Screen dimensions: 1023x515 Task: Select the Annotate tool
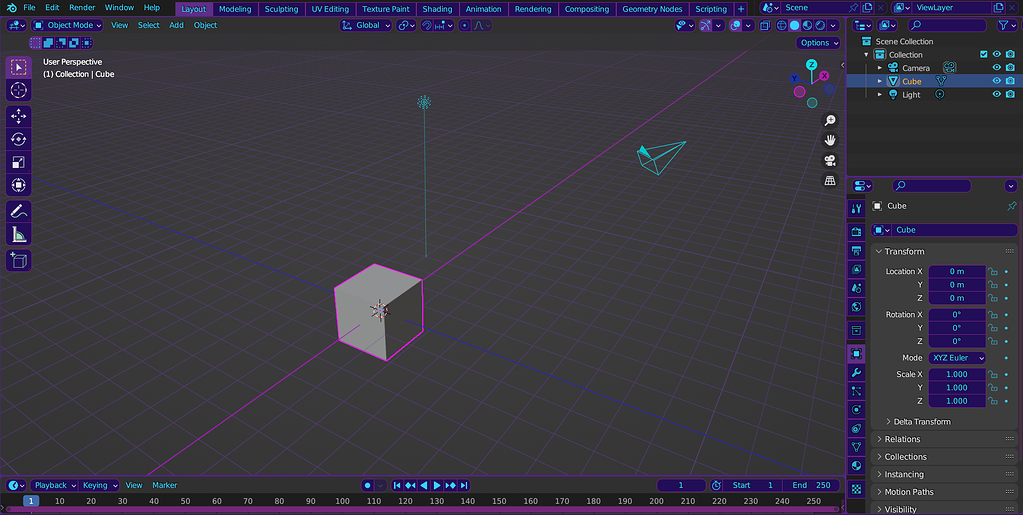18,211
